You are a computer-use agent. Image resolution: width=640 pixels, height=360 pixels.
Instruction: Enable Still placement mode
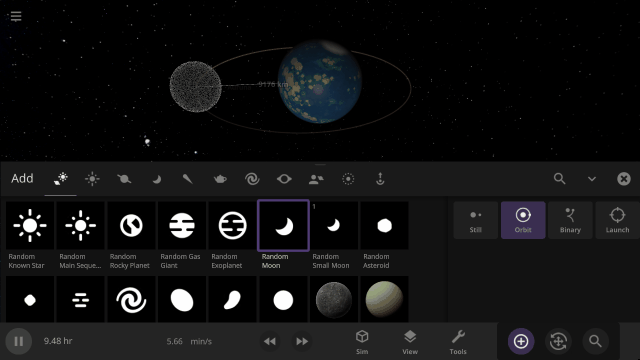476,220
